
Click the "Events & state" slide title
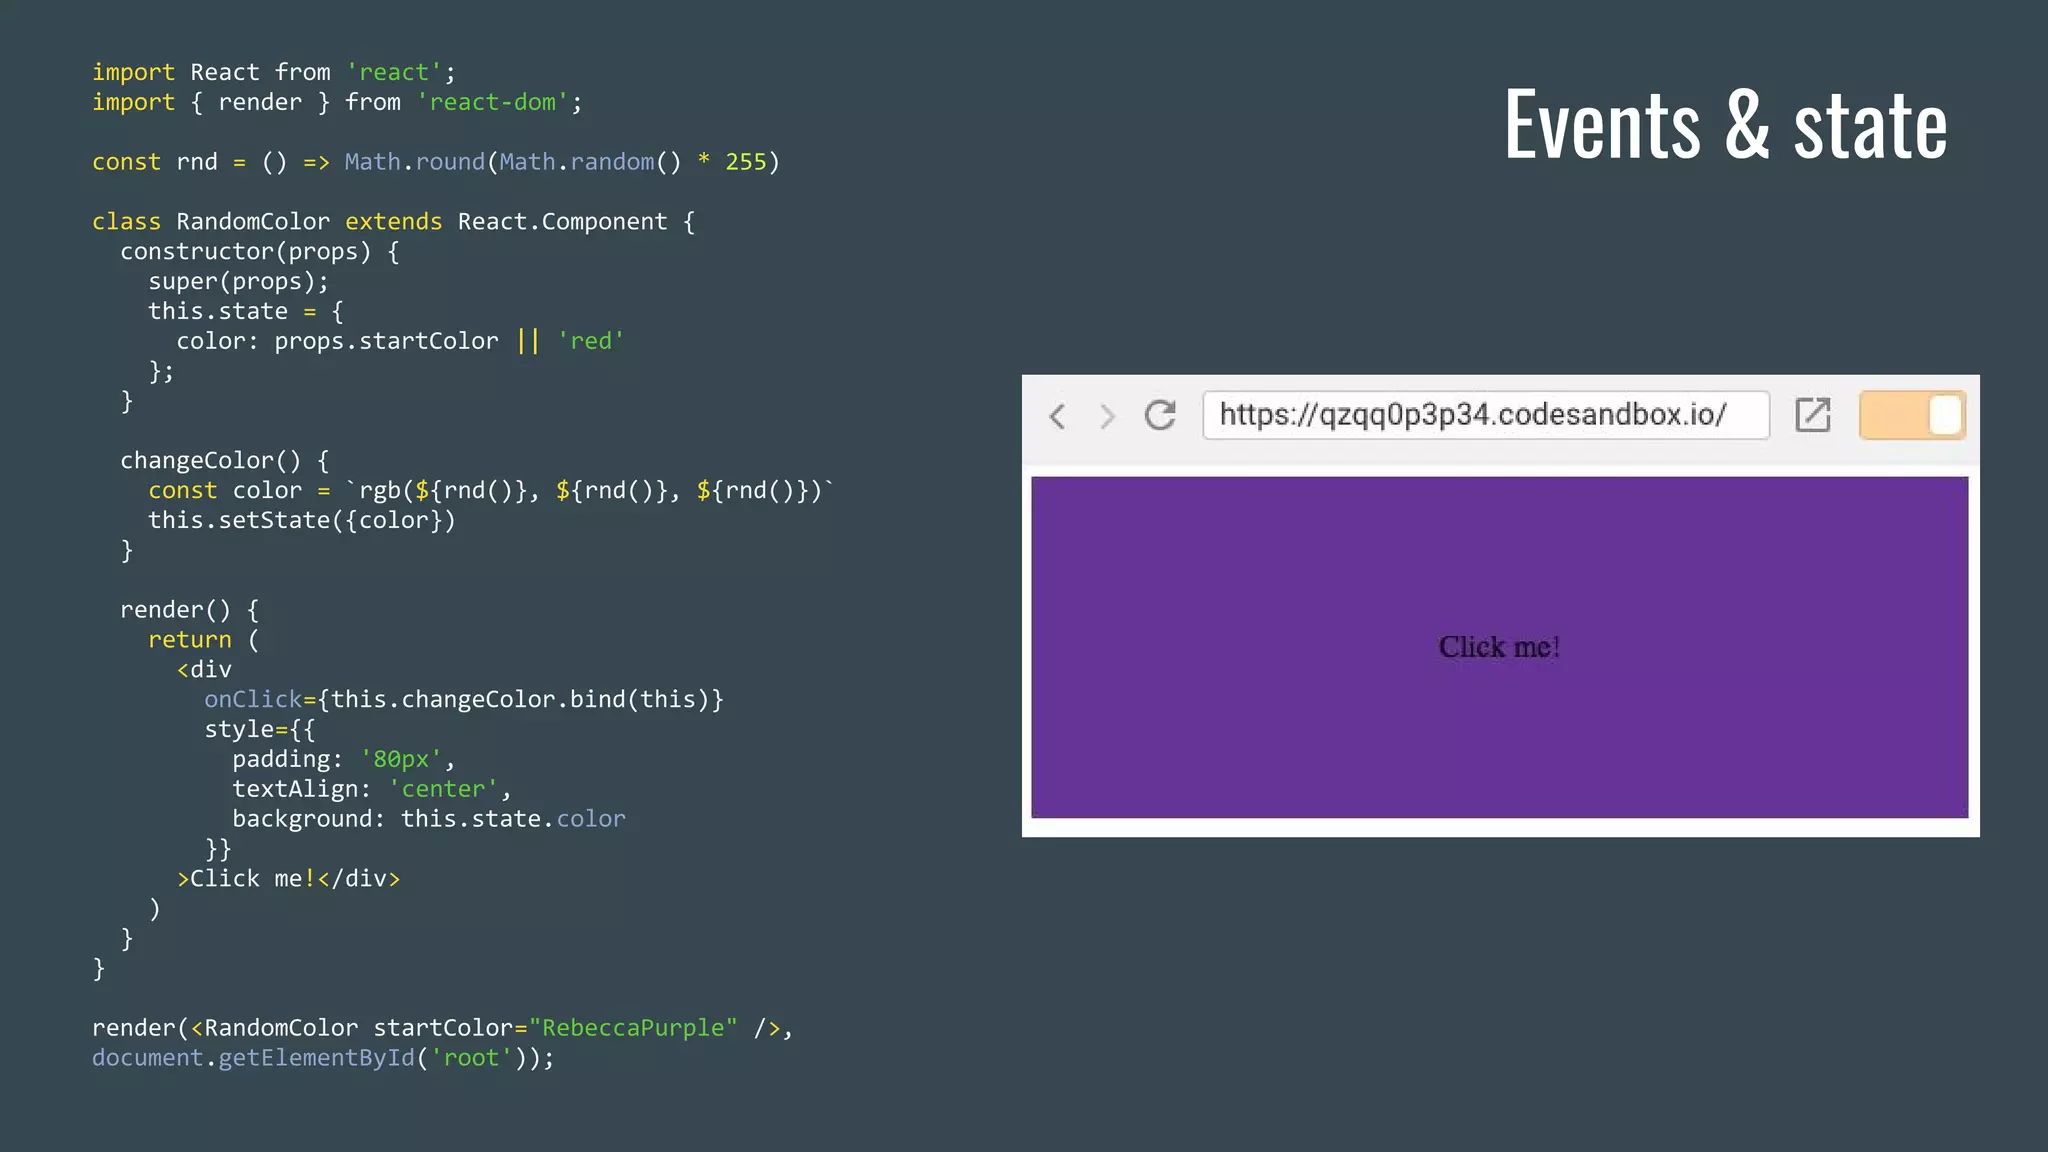(1726, 125)
